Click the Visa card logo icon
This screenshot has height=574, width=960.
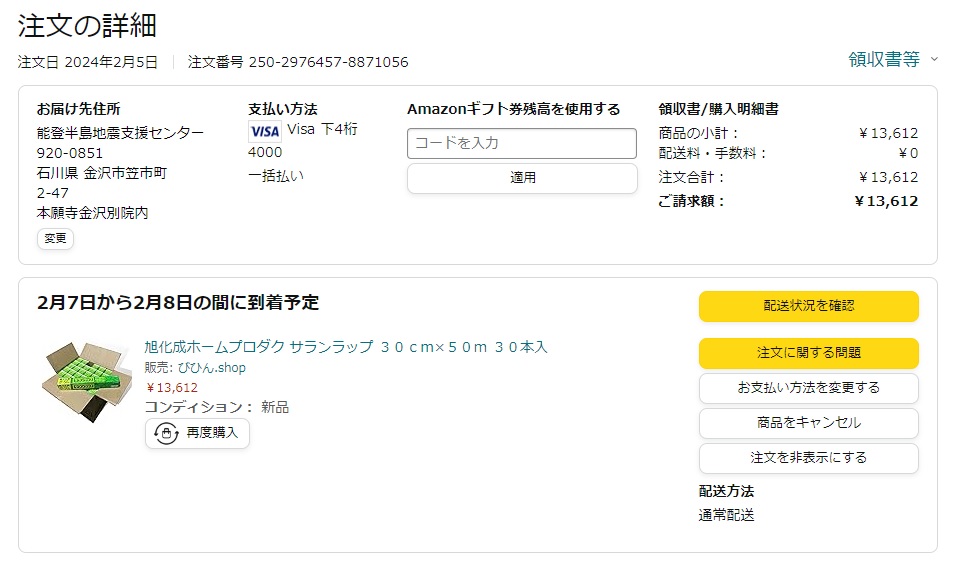click(x=264, y=131)
